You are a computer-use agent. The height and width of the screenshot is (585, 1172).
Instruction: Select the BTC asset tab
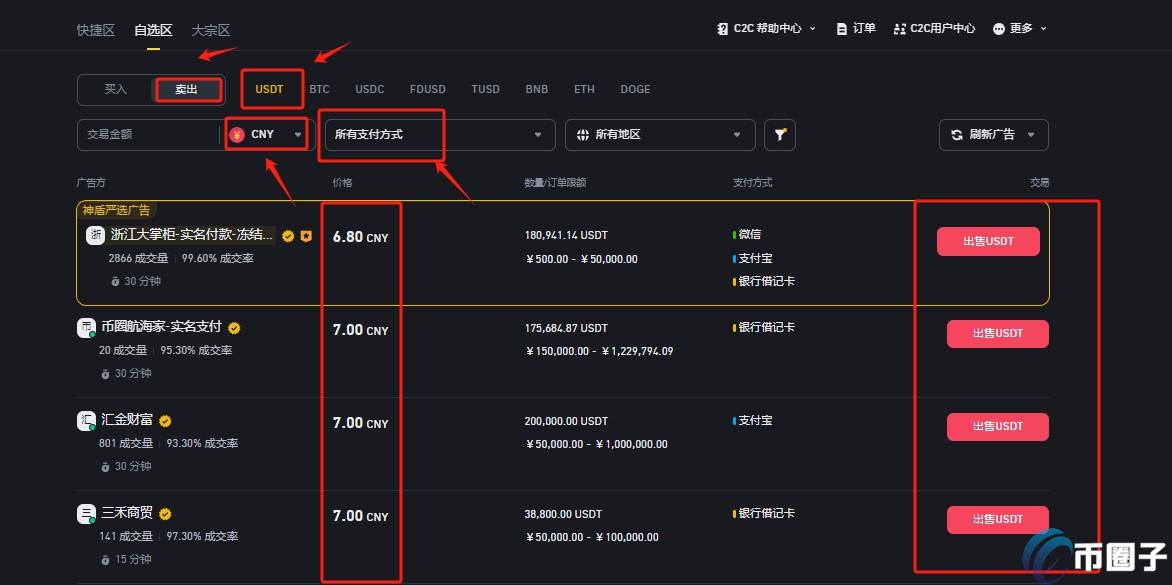point(319,89)
